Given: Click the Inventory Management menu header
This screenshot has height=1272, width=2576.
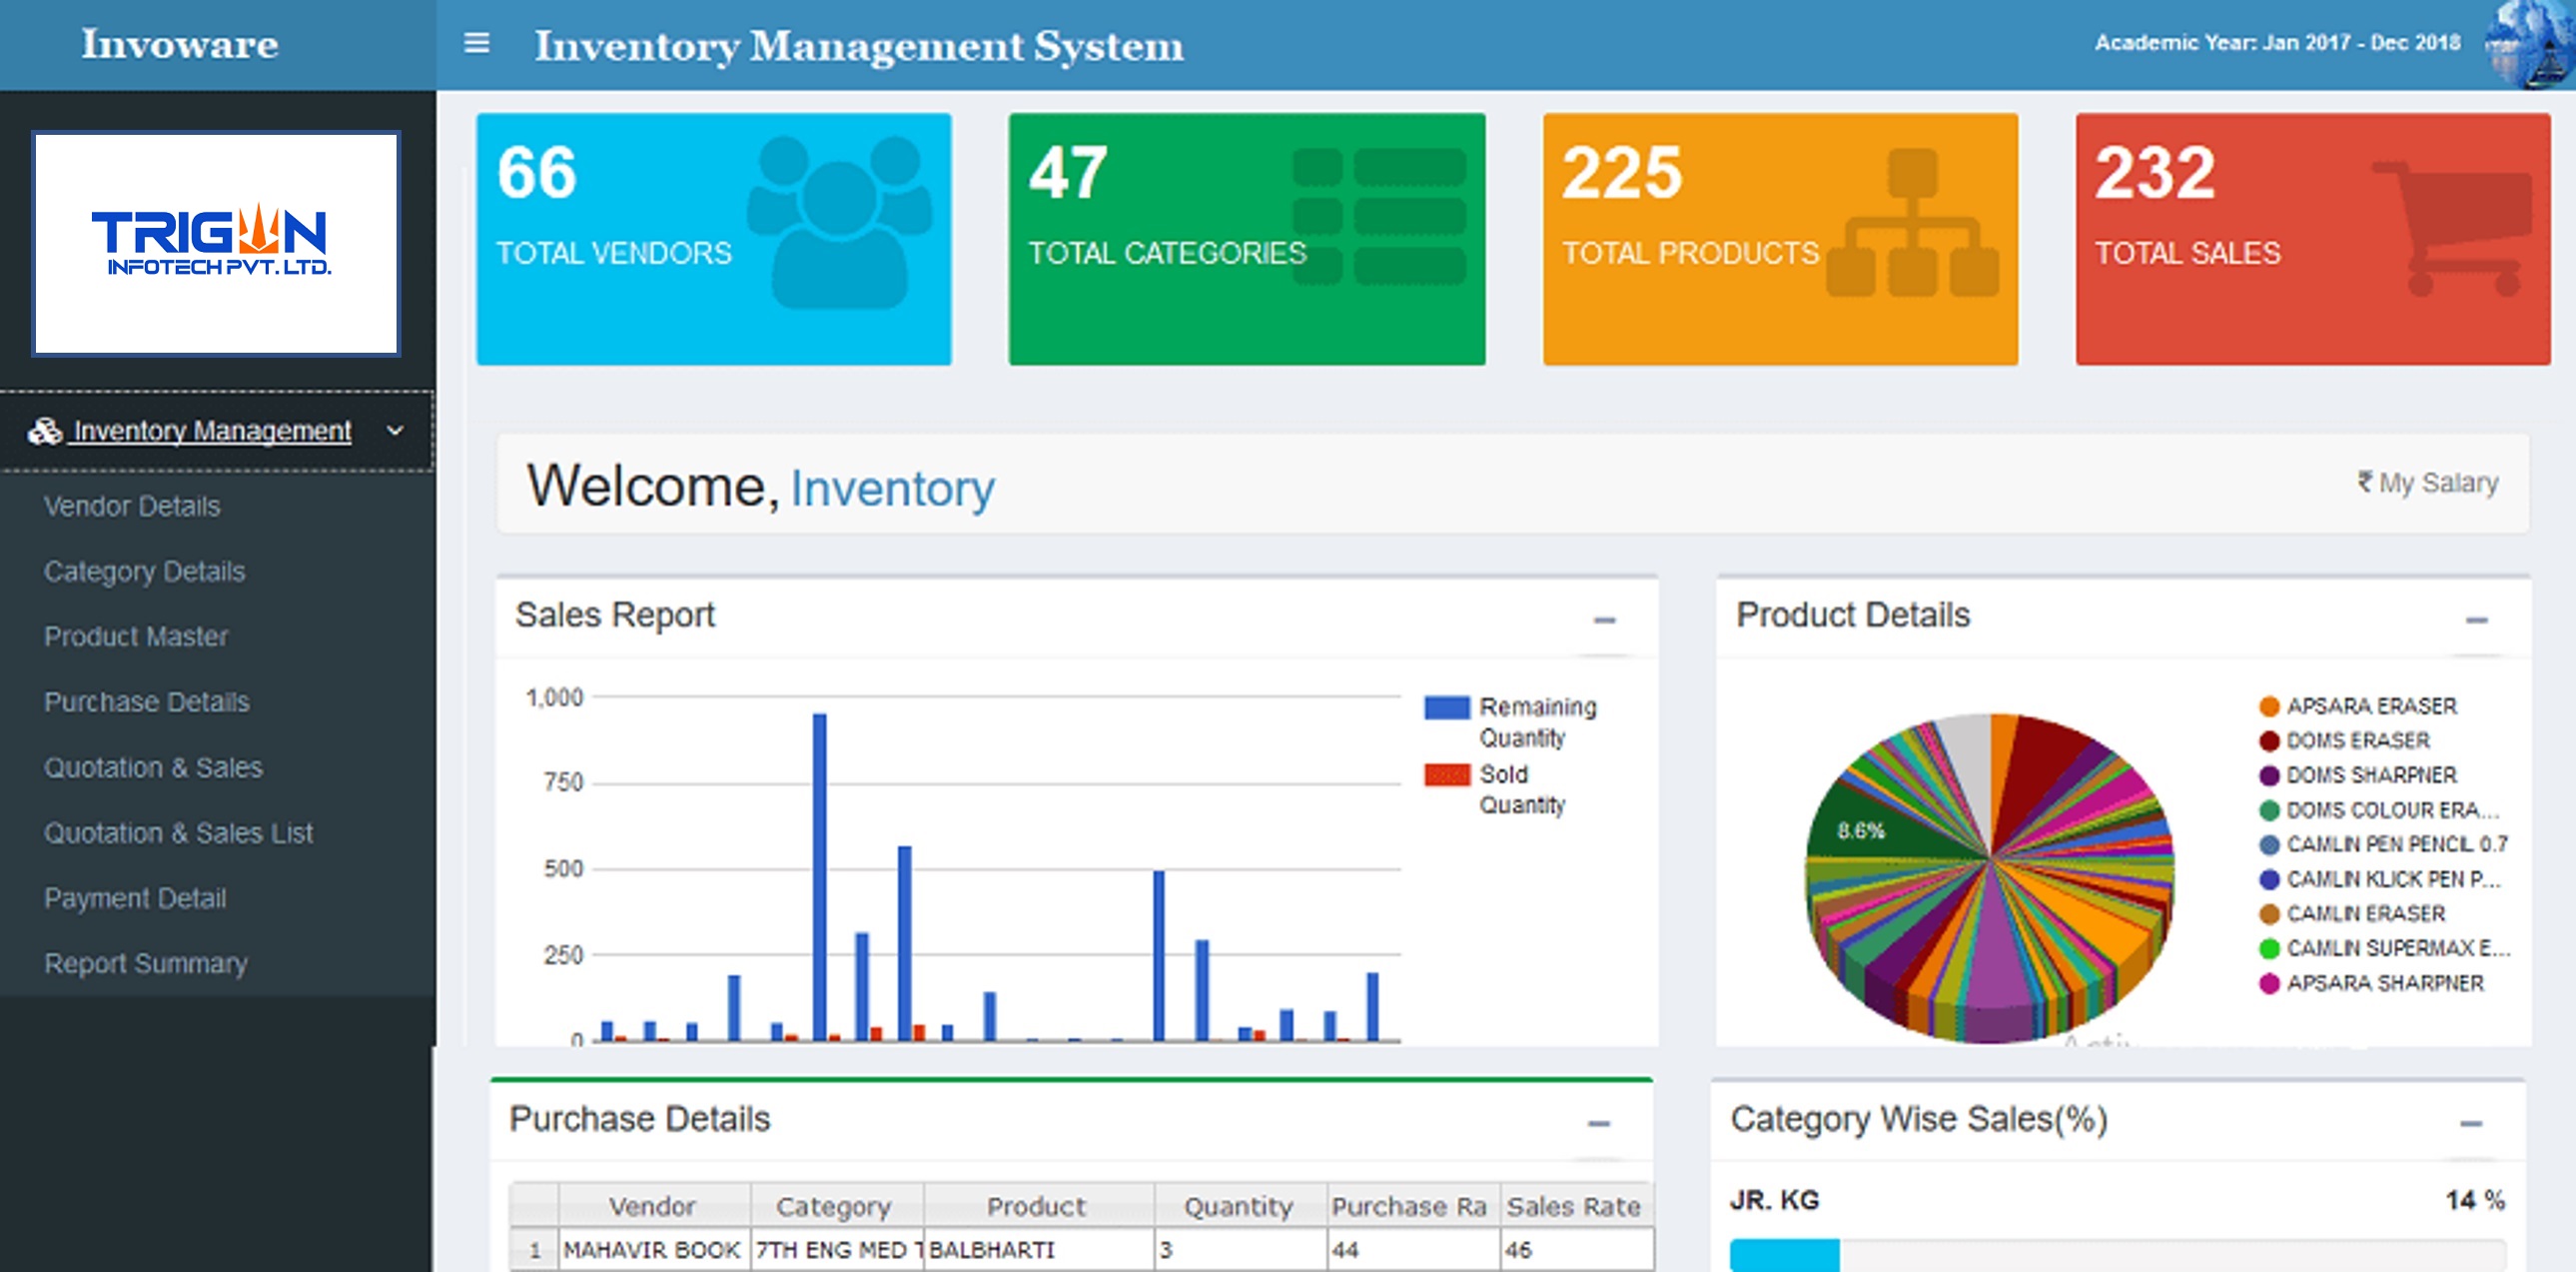Looking at the screenshot, I should 216,431.
